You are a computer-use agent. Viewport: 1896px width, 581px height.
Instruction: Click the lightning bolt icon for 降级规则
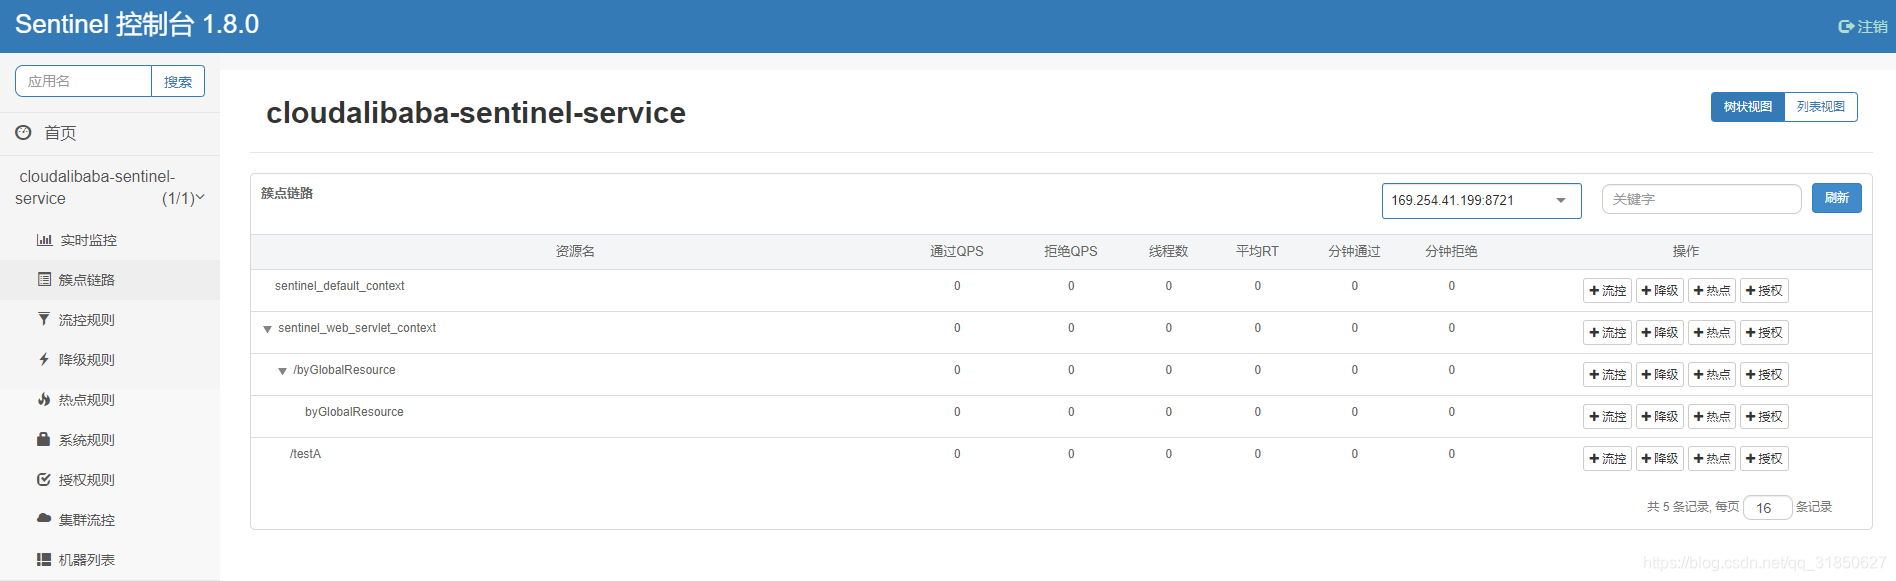coord(44,360)
